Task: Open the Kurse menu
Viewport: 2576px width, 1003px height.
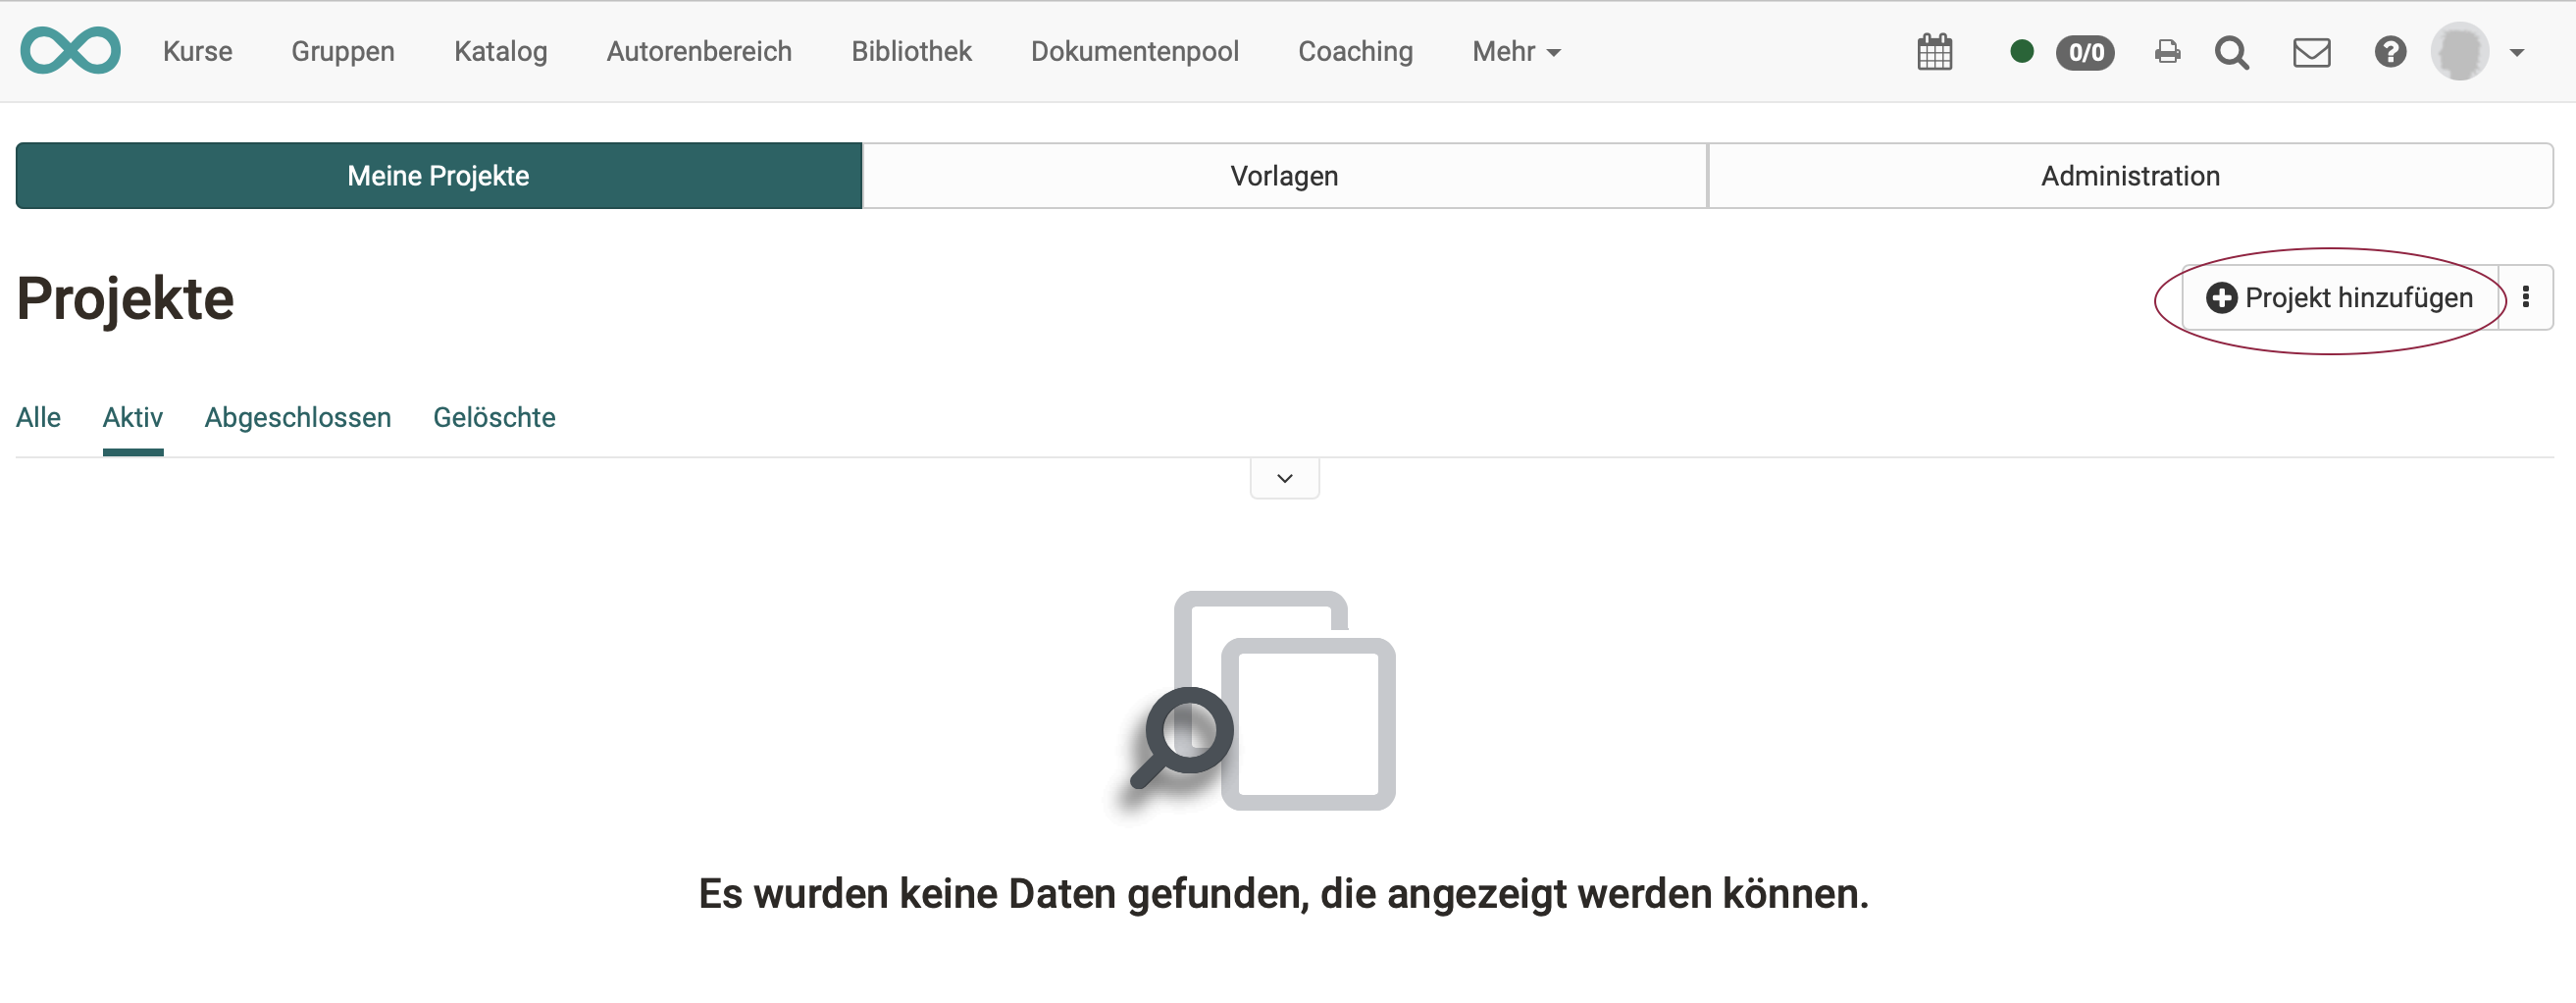Action: 197,51
